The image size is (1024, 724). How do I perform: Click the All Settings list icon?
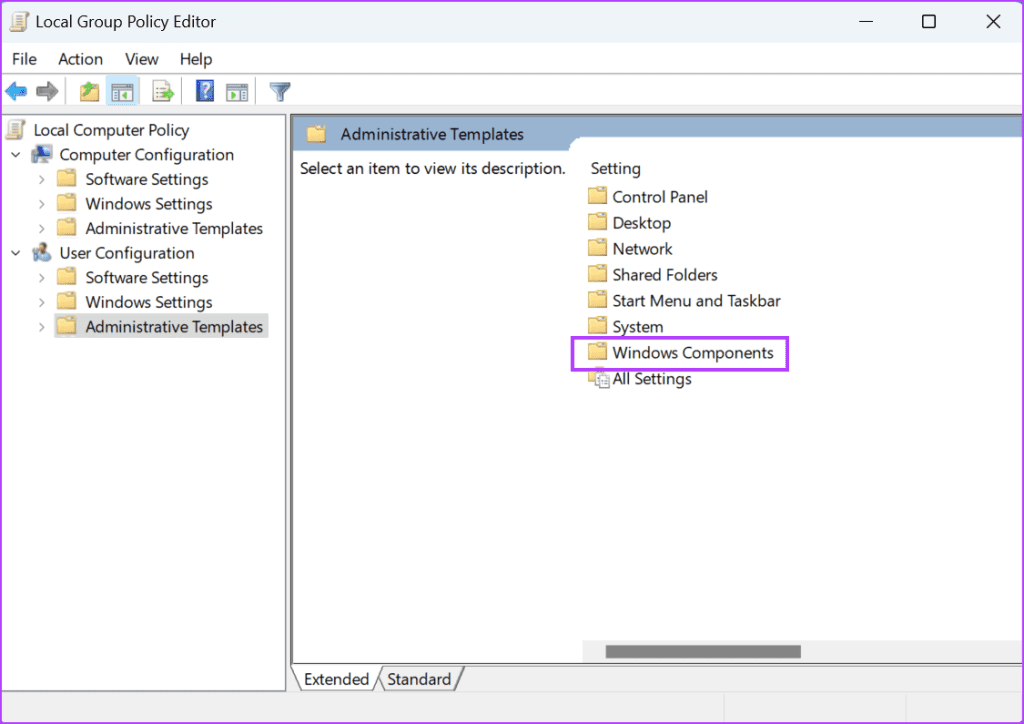[x=599, y=379]
